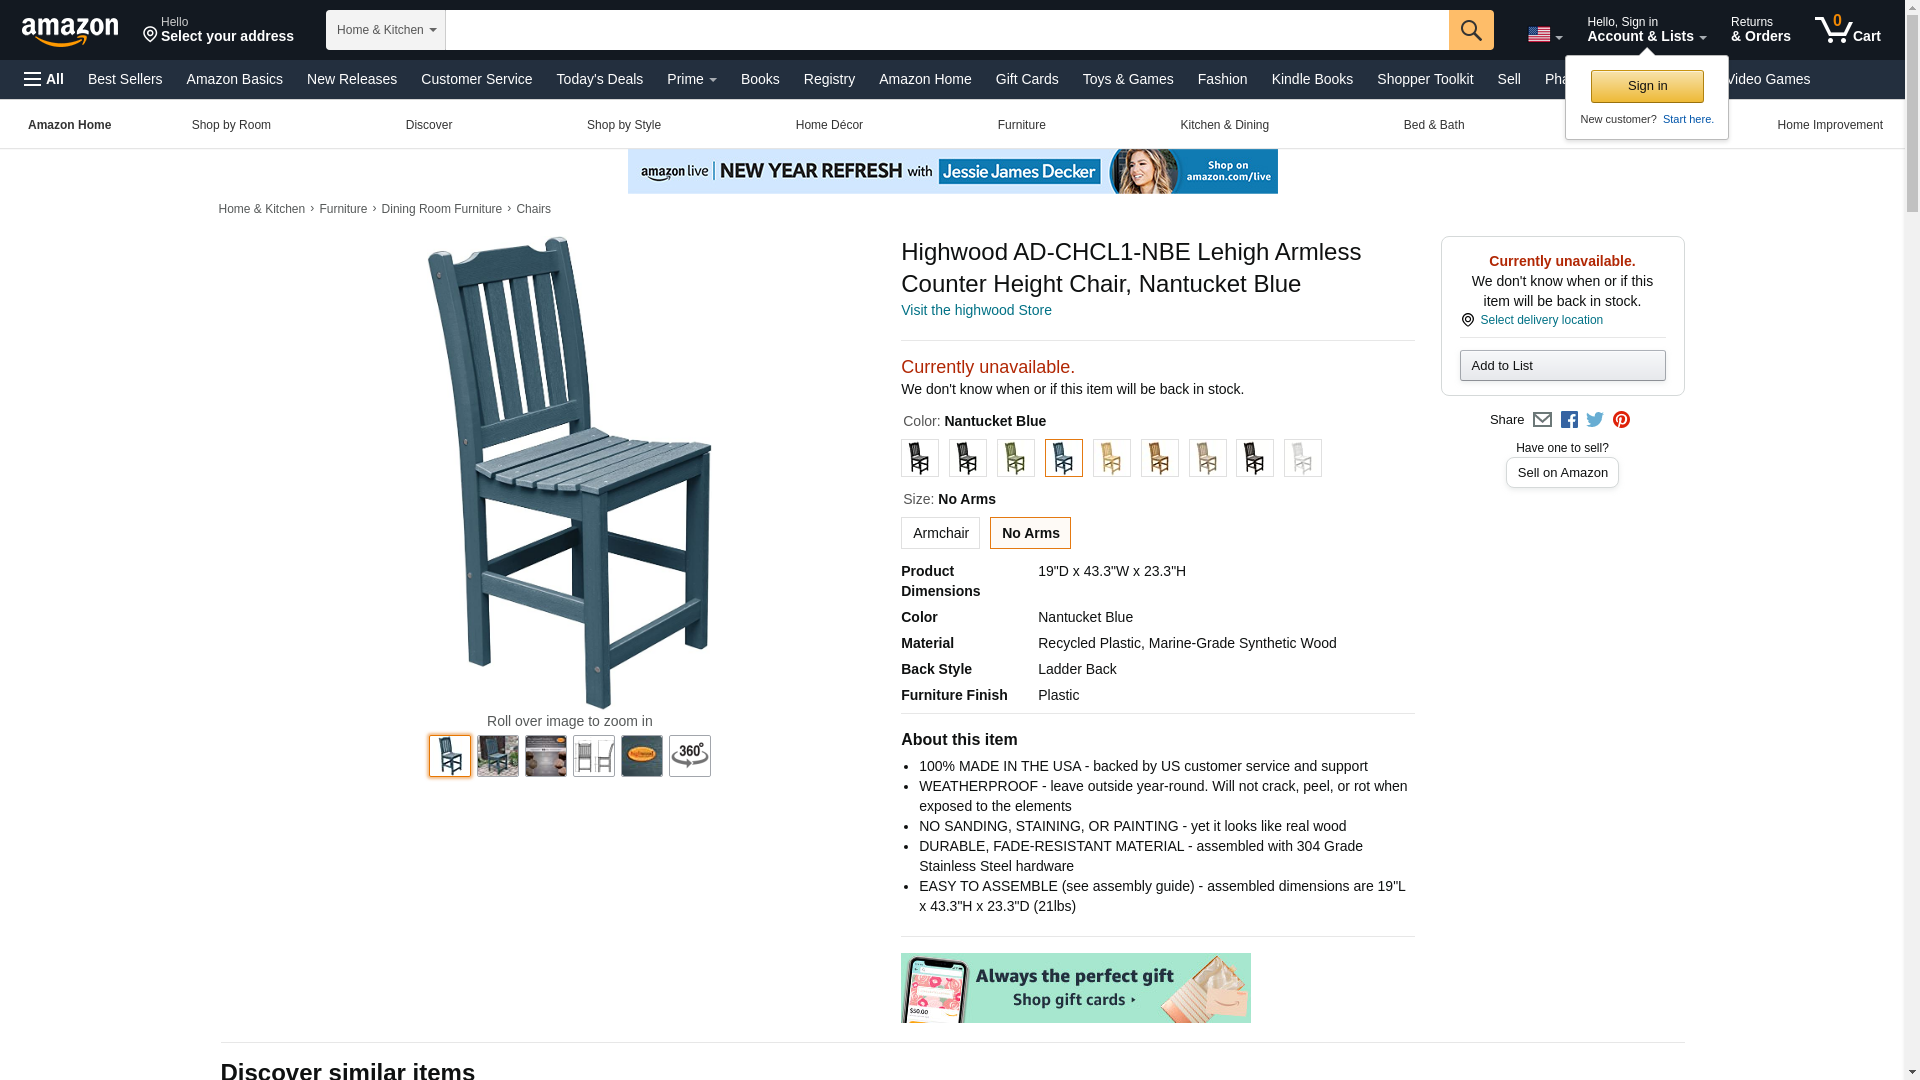
Task: Expand the Home & Kitchen search category dropdown
Action: [x=386, y=30]
